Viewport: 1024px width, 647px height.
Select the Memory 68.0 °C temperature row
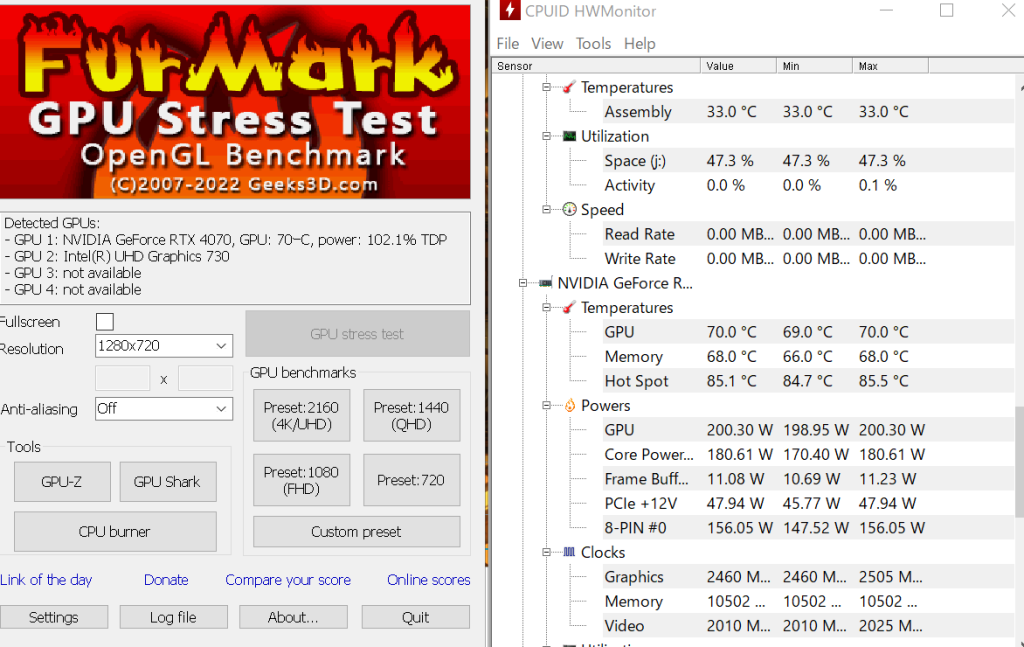click(x=808, y=356)
